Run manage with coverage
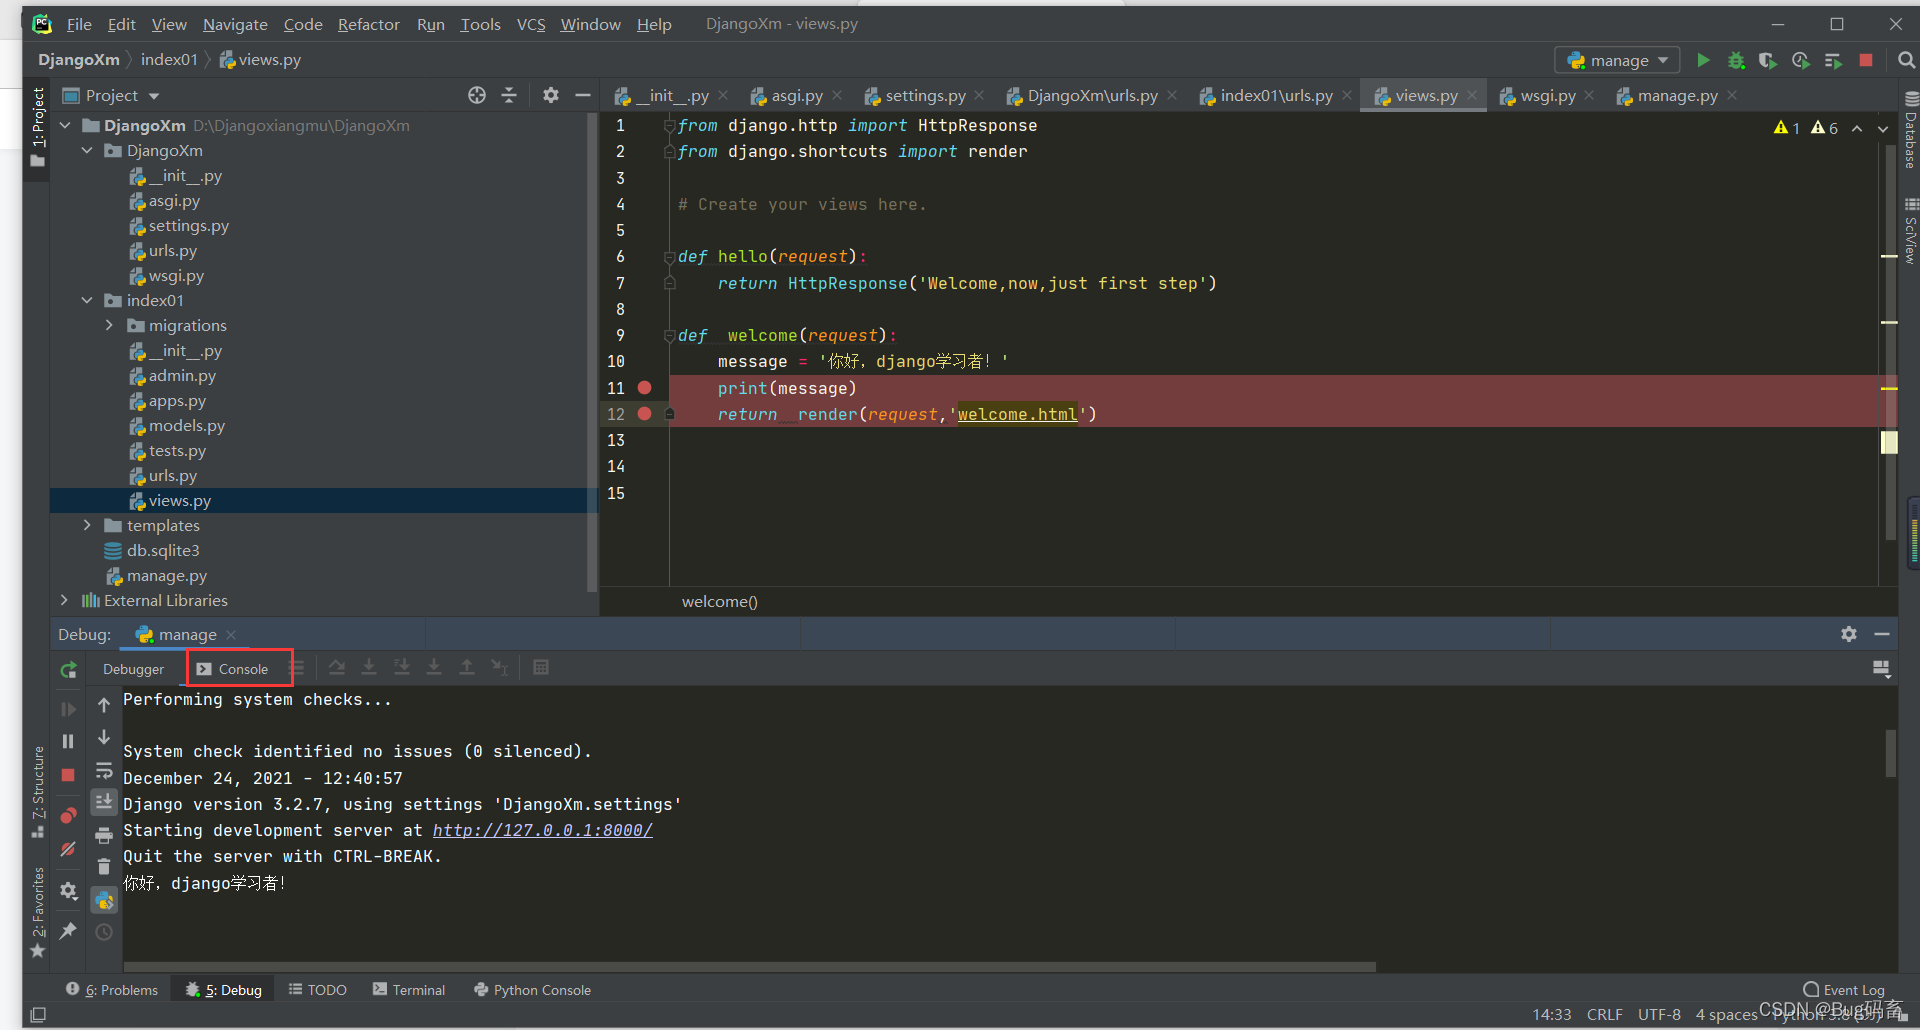 pyautogui.click(x=1768, y=60)
